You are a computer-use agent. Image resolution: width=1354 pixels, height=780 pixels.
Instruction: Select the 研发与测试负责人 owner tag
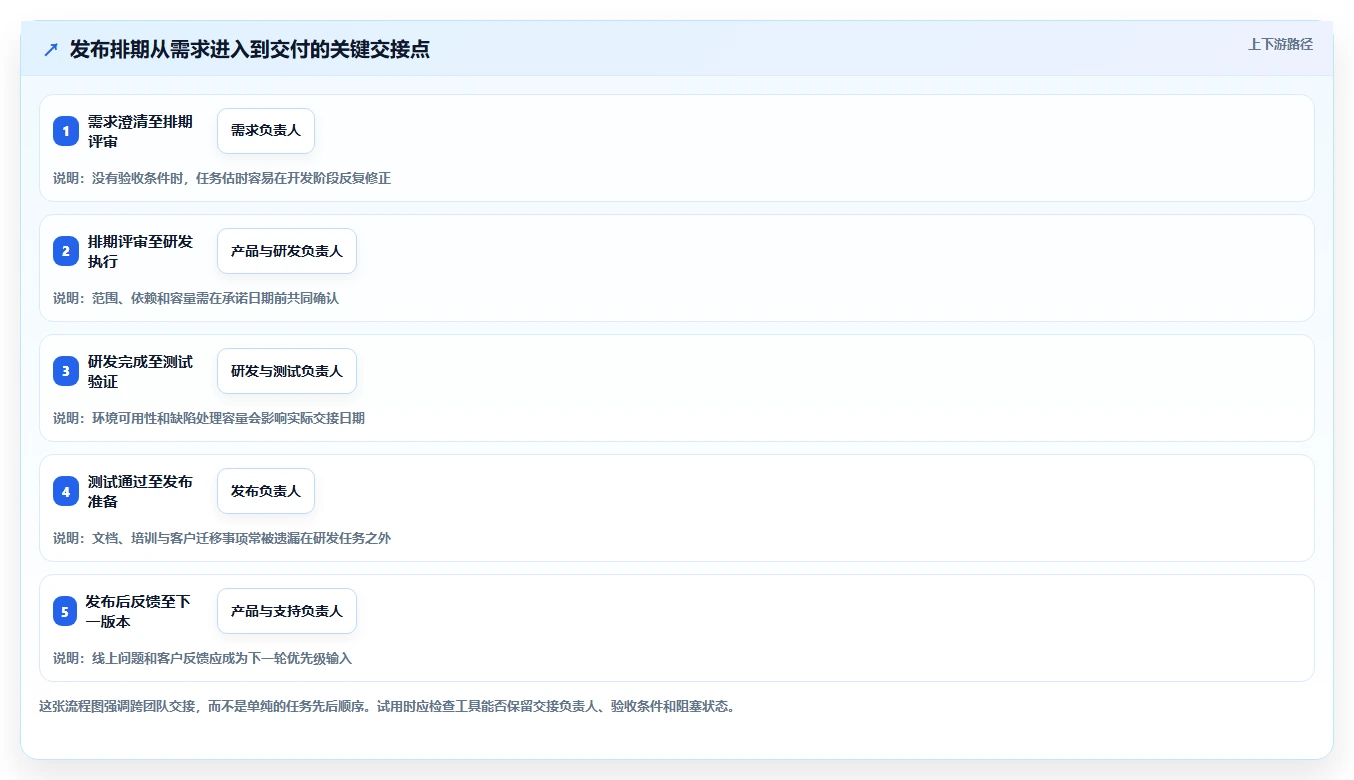click(287, 371)
